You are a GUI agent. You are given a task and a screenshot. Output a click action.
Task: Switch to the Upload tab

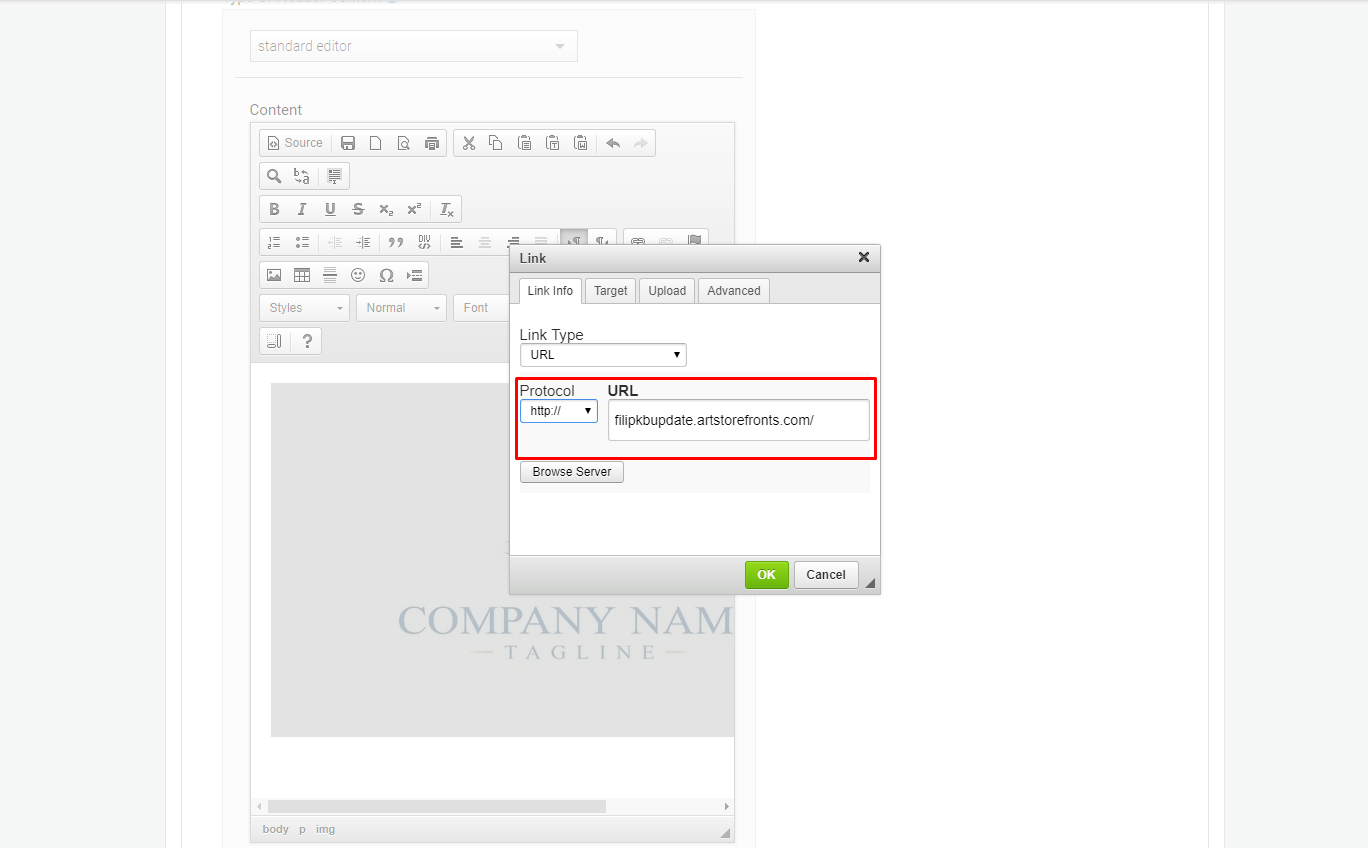click(667, 291)
